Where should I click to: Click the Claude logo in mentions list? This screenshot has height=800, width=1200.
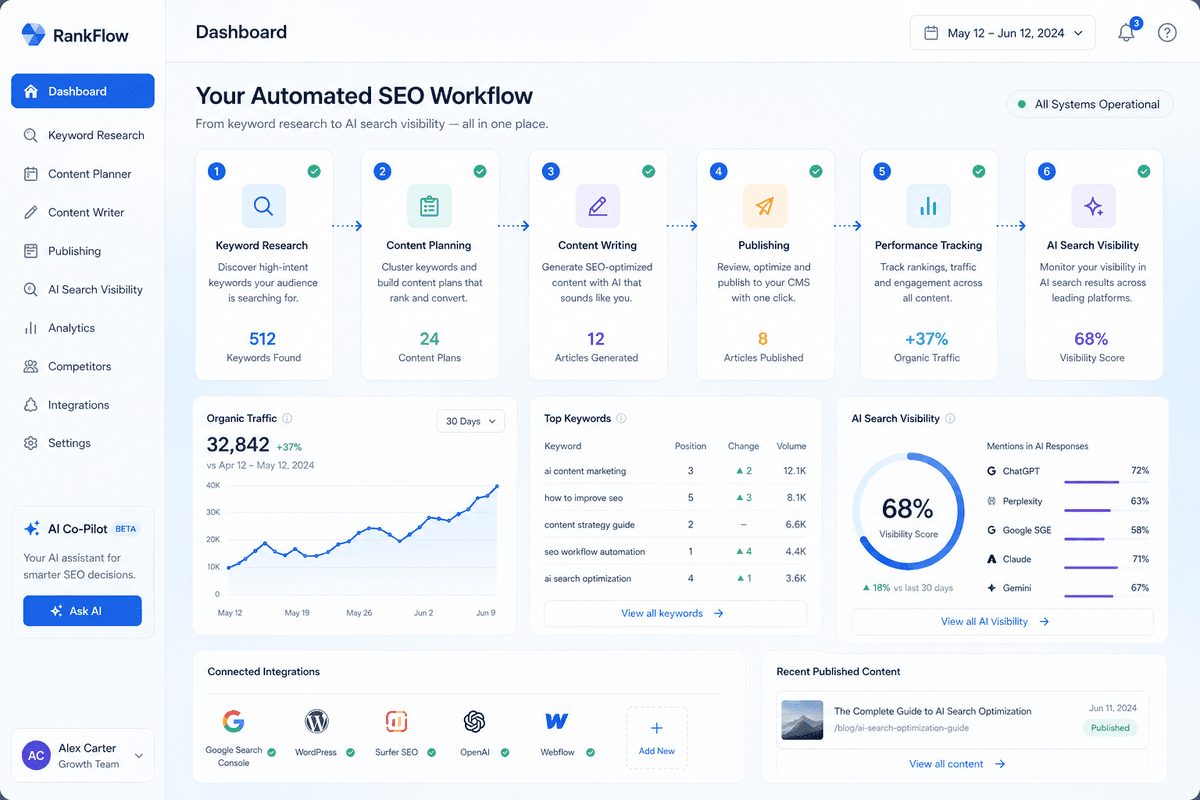(991, 559)
